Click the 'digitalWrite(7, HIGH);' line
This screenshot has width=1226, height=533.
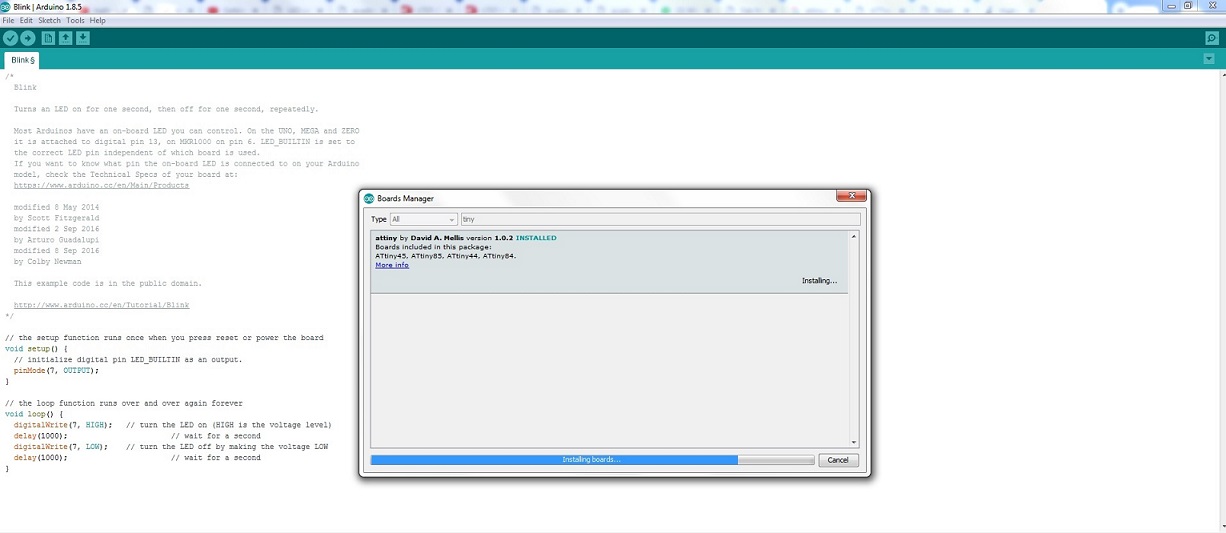click(x=63, y=425)
